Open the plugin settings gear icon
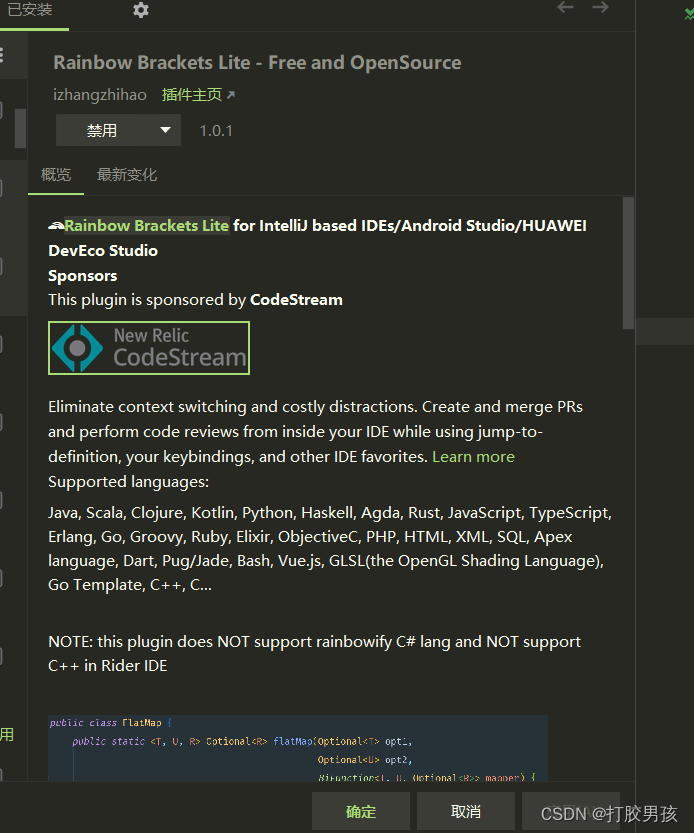This screenshot has width=694, height=833. coord(141,10)
